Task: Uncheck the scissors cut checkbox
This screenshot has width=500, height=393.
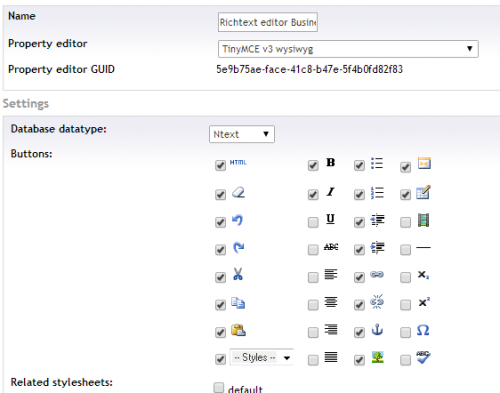Action: pos(220,277)
